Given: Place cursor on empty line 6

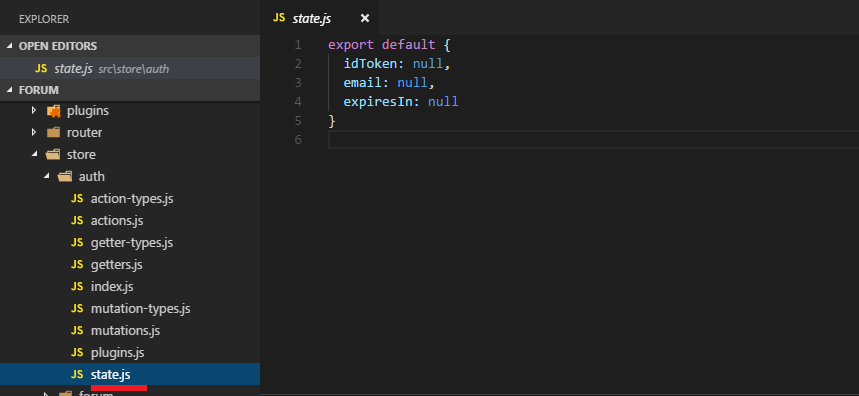Looking at the screenshot, I should (593, 140).
